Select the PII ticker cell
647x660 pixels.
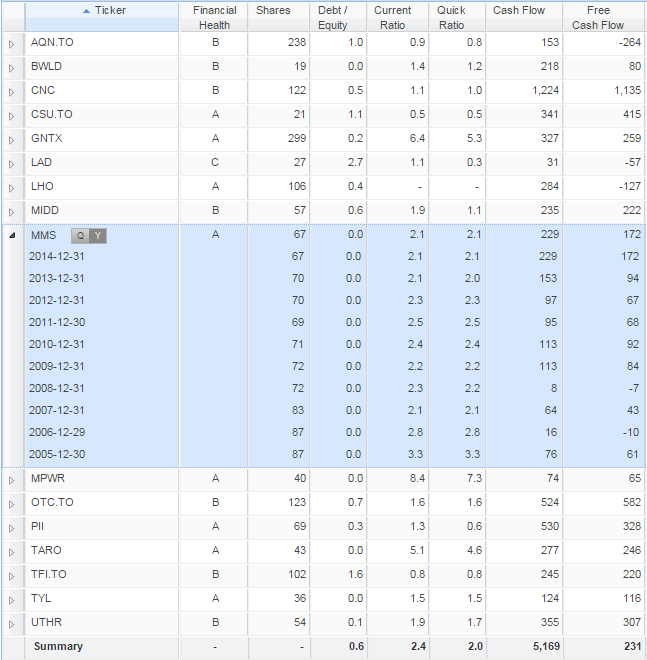(x=102, y=527)
